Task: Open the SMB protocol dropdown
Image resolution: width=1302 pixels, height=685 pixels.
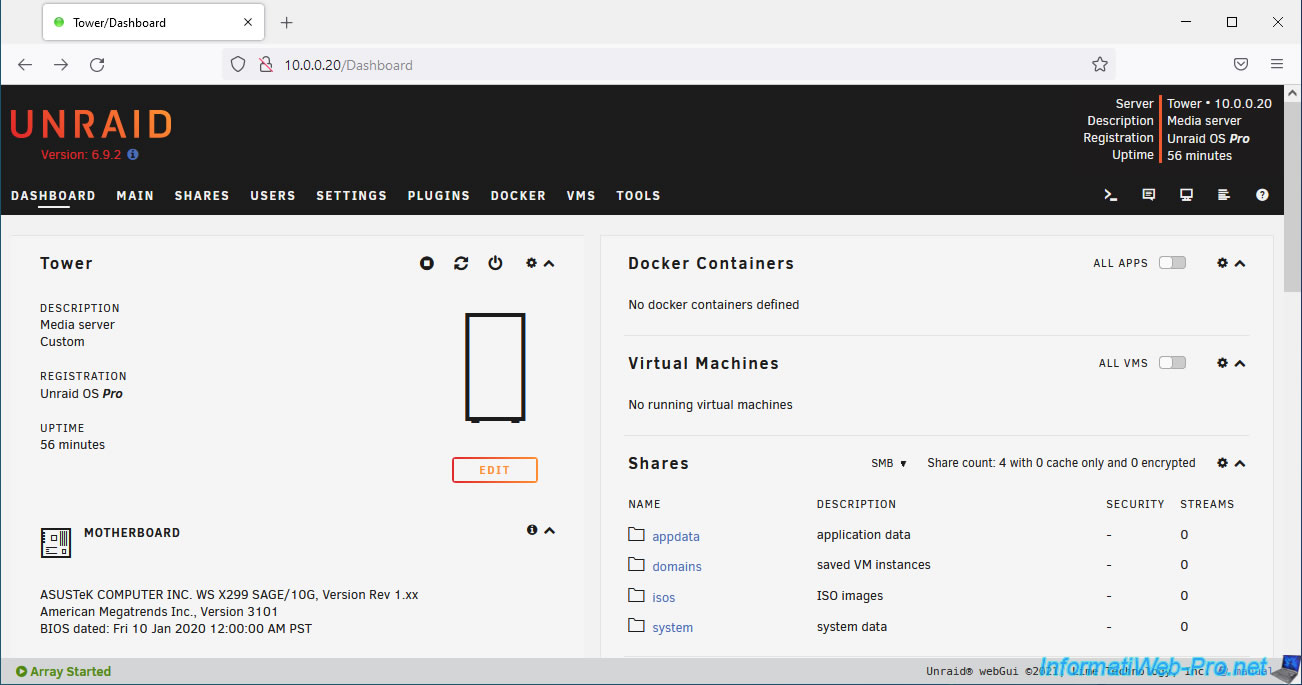Action: (x=889, y=463)
